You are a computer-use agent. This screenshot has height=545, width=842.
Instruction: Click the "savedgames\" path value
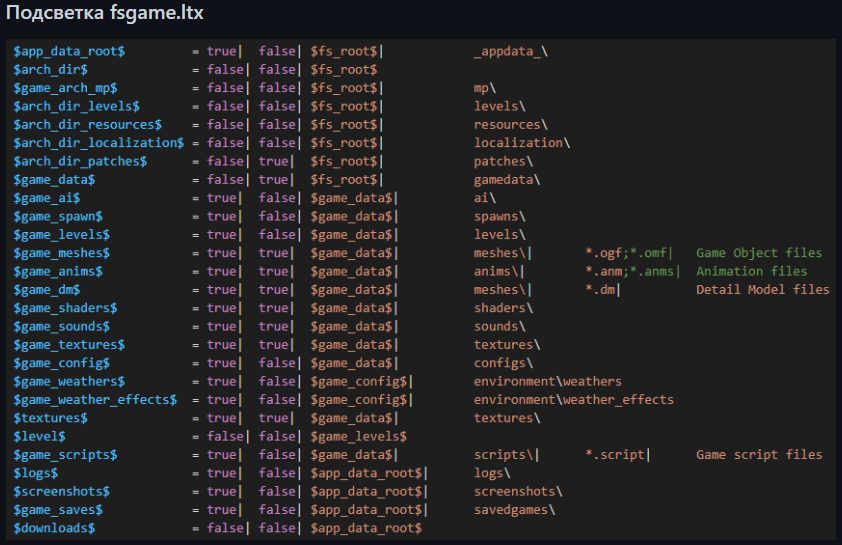point(514,510)
